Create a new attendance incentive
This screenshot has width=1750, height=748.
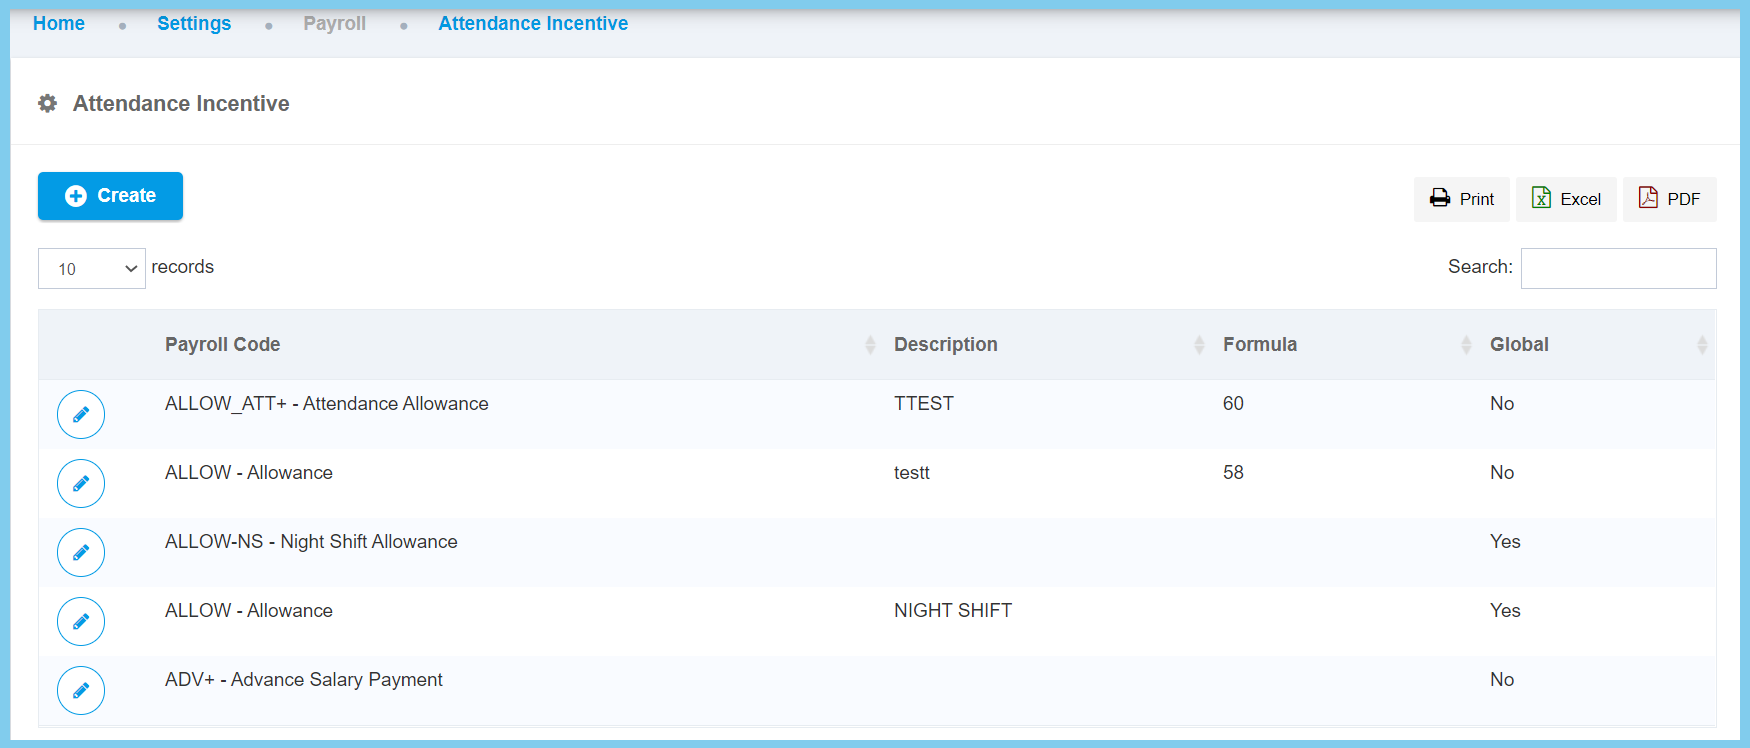(110, 196)
